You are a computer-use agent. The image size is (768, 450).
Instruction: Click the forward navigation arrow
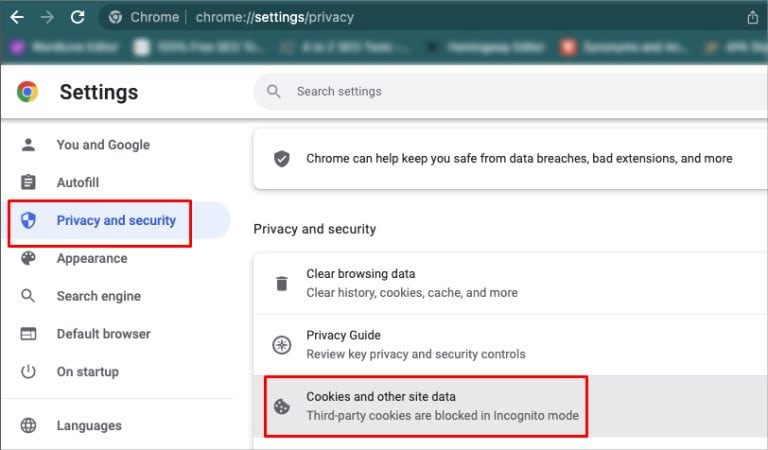(x=47, y=17)
